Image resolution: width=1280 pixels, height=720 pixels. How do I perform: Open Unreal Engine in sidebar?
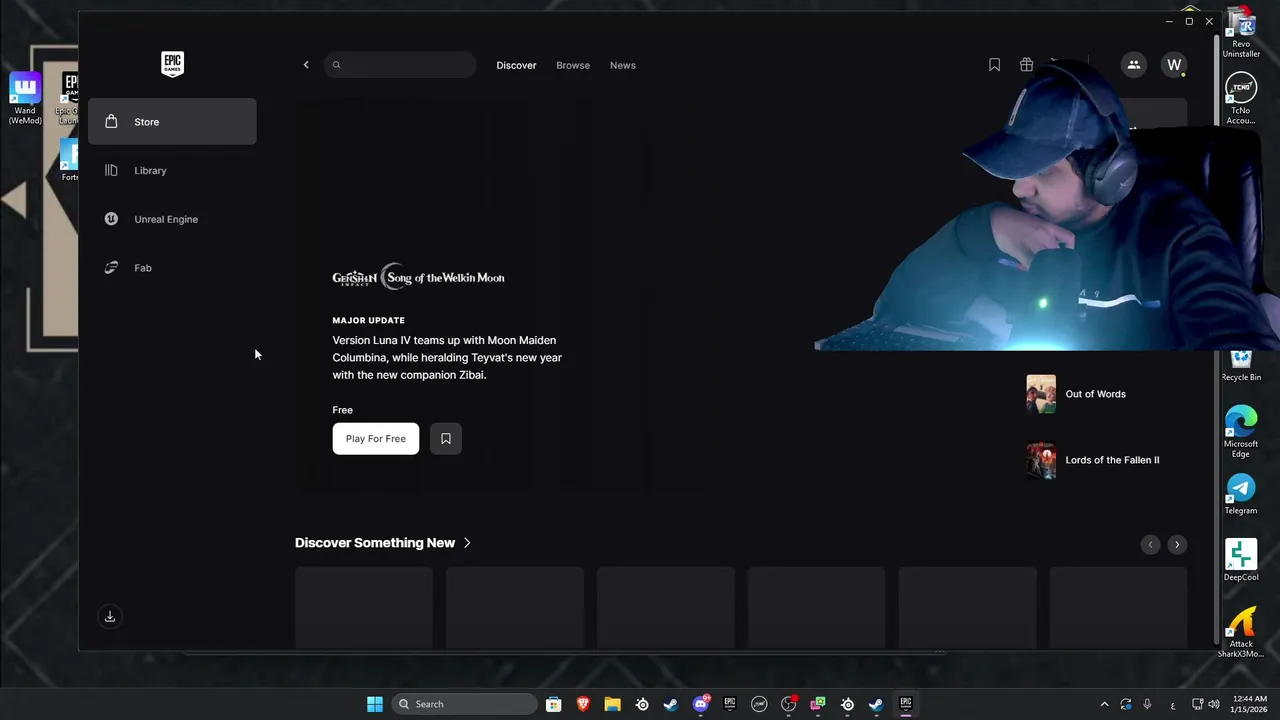[x=172, y=219]
